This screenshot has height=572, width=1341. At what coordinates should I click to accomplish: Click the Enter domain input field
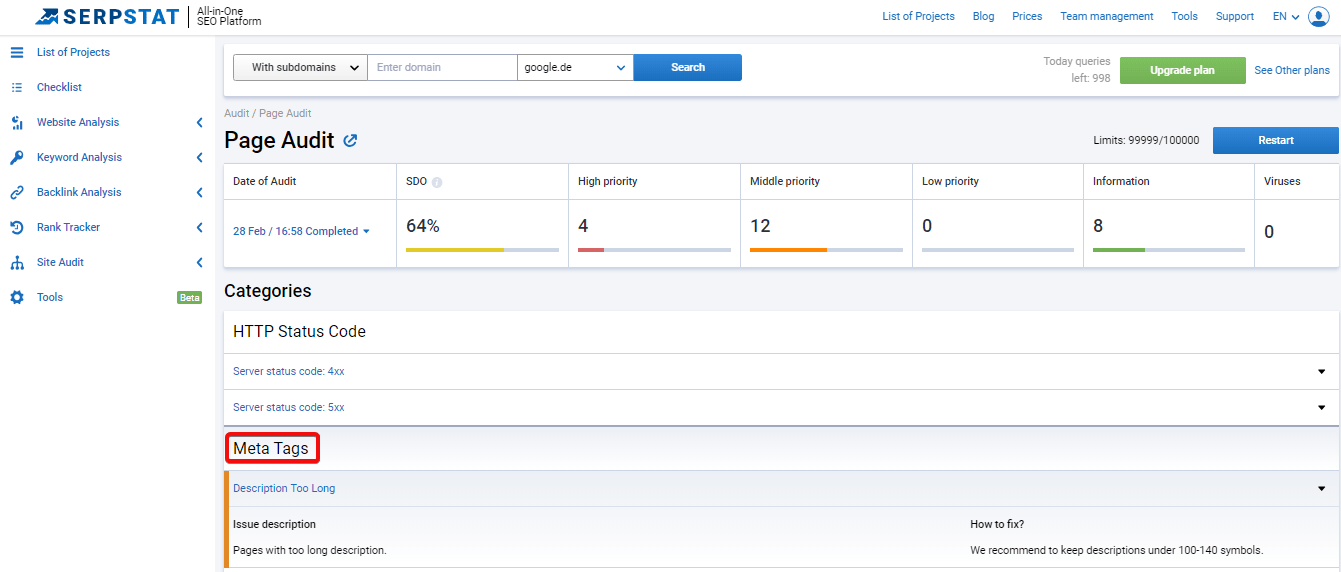[x=442, y=67]
